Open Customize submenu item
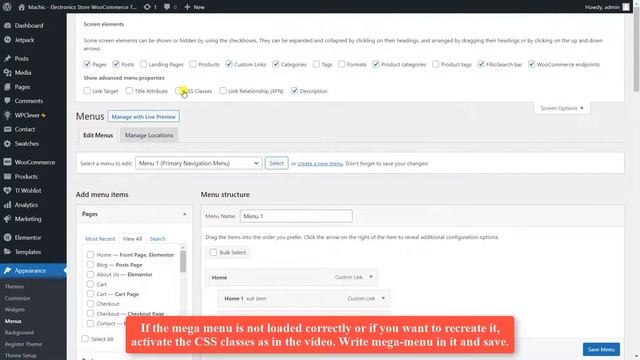640x360 pixels. (x=18, y=298)
